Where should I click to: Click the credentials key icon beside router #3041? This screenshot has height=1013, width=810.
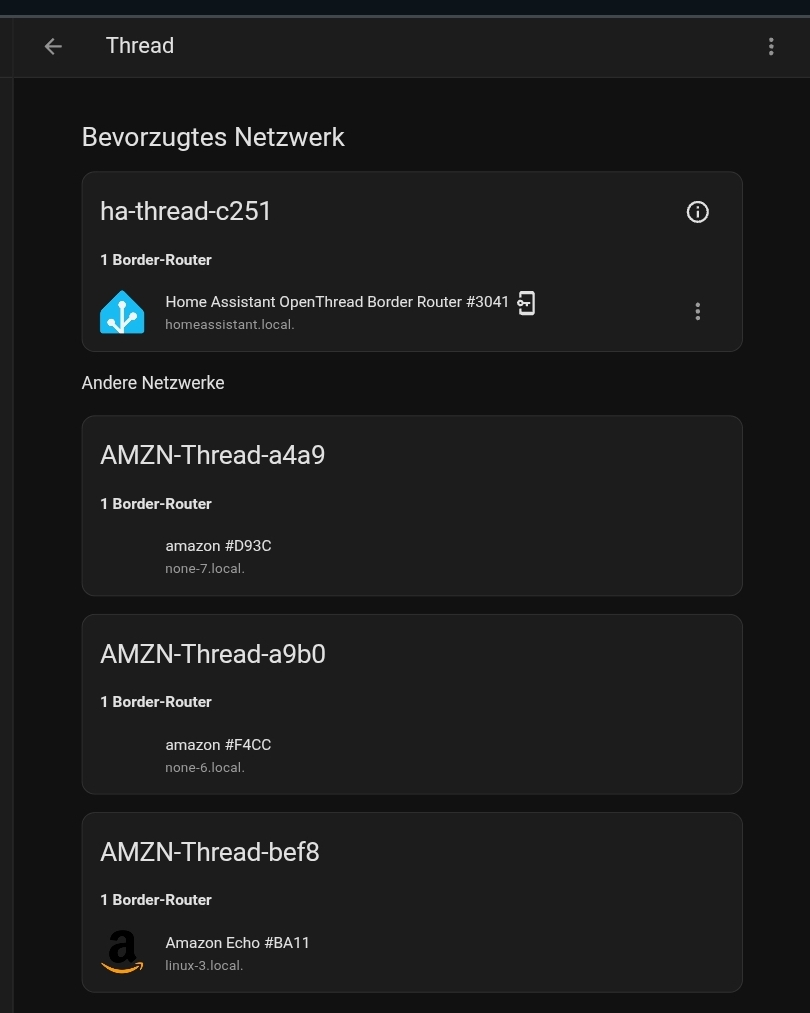coord(526,303)
